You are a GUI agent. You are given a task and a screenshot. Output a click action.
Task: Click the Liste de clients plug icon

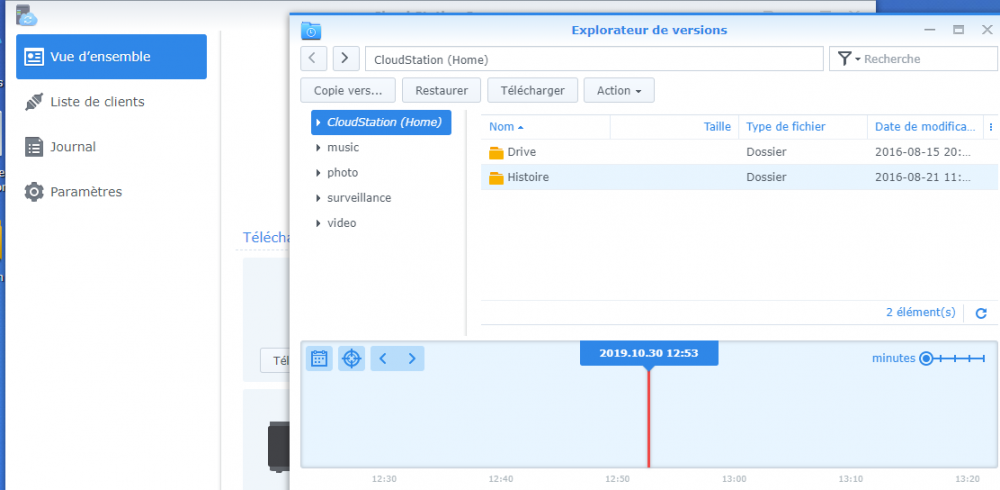pyautogui.click(x=33, y=102)
